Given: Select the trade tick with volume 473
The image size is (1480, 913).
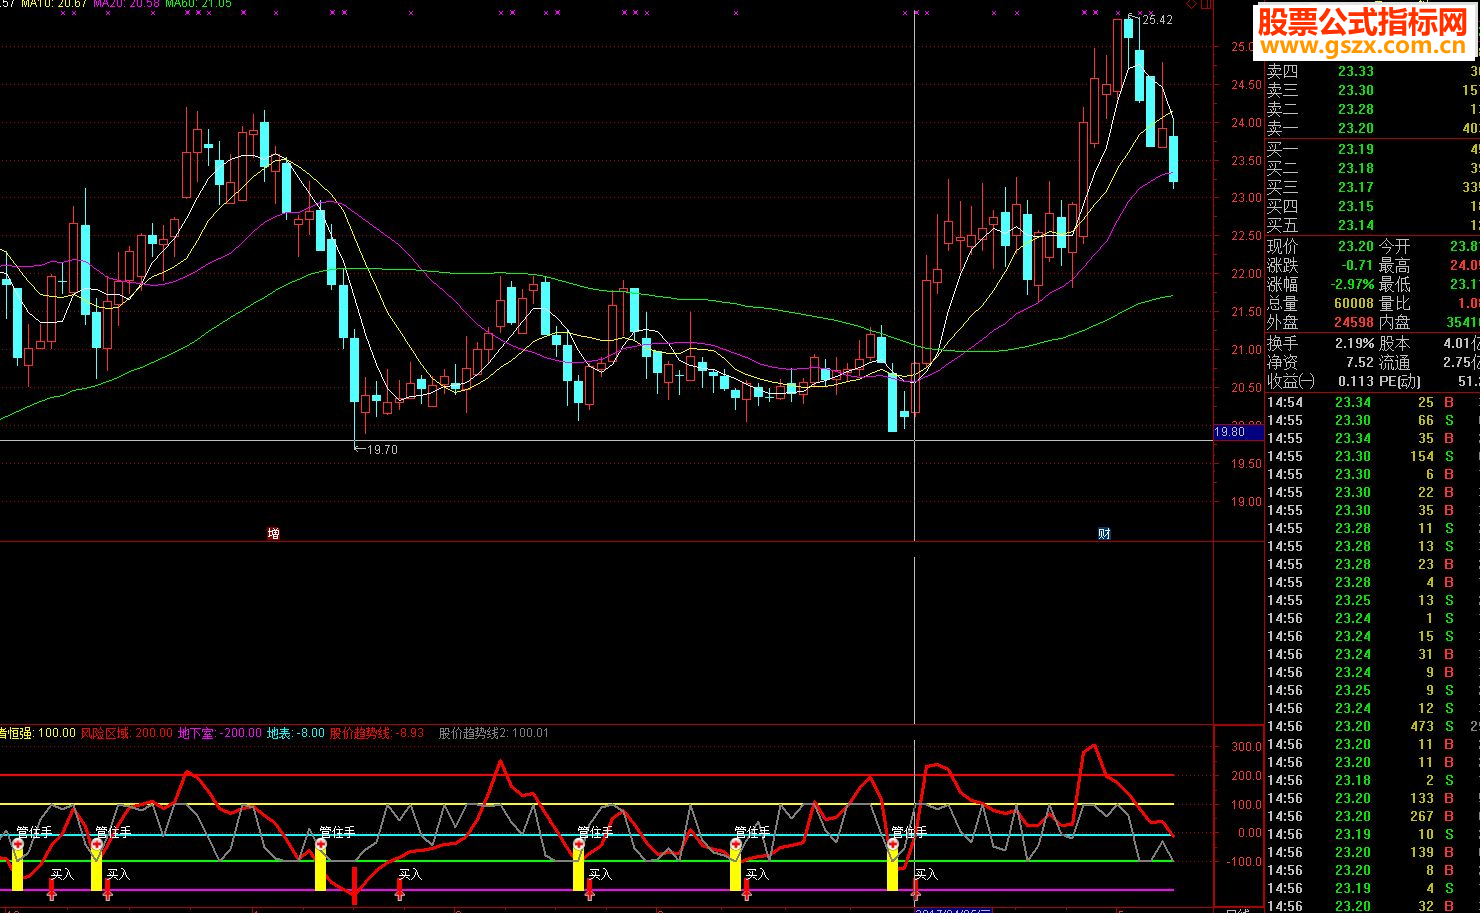Looking at the screenshot, I should (1372, 726).
